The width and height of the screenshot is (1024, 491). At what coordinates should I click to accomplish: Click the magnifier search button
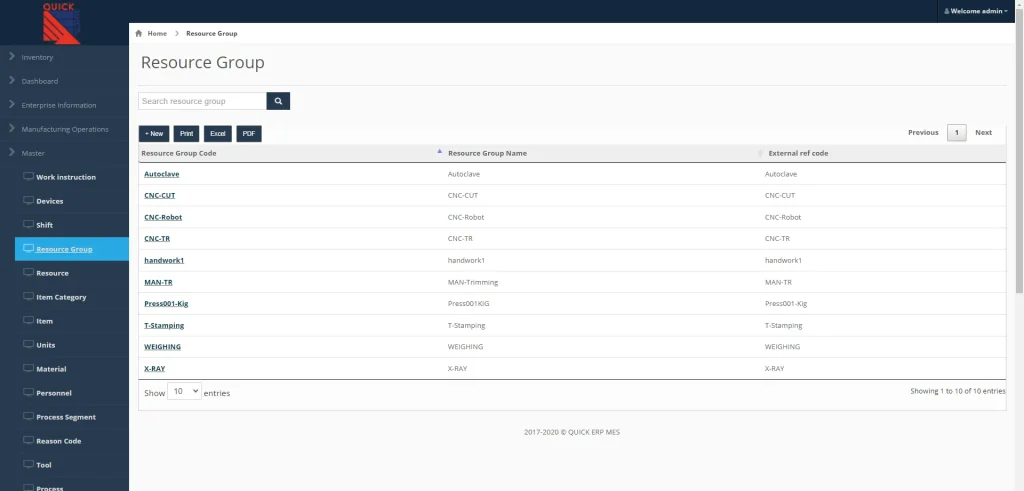[278, 101]
